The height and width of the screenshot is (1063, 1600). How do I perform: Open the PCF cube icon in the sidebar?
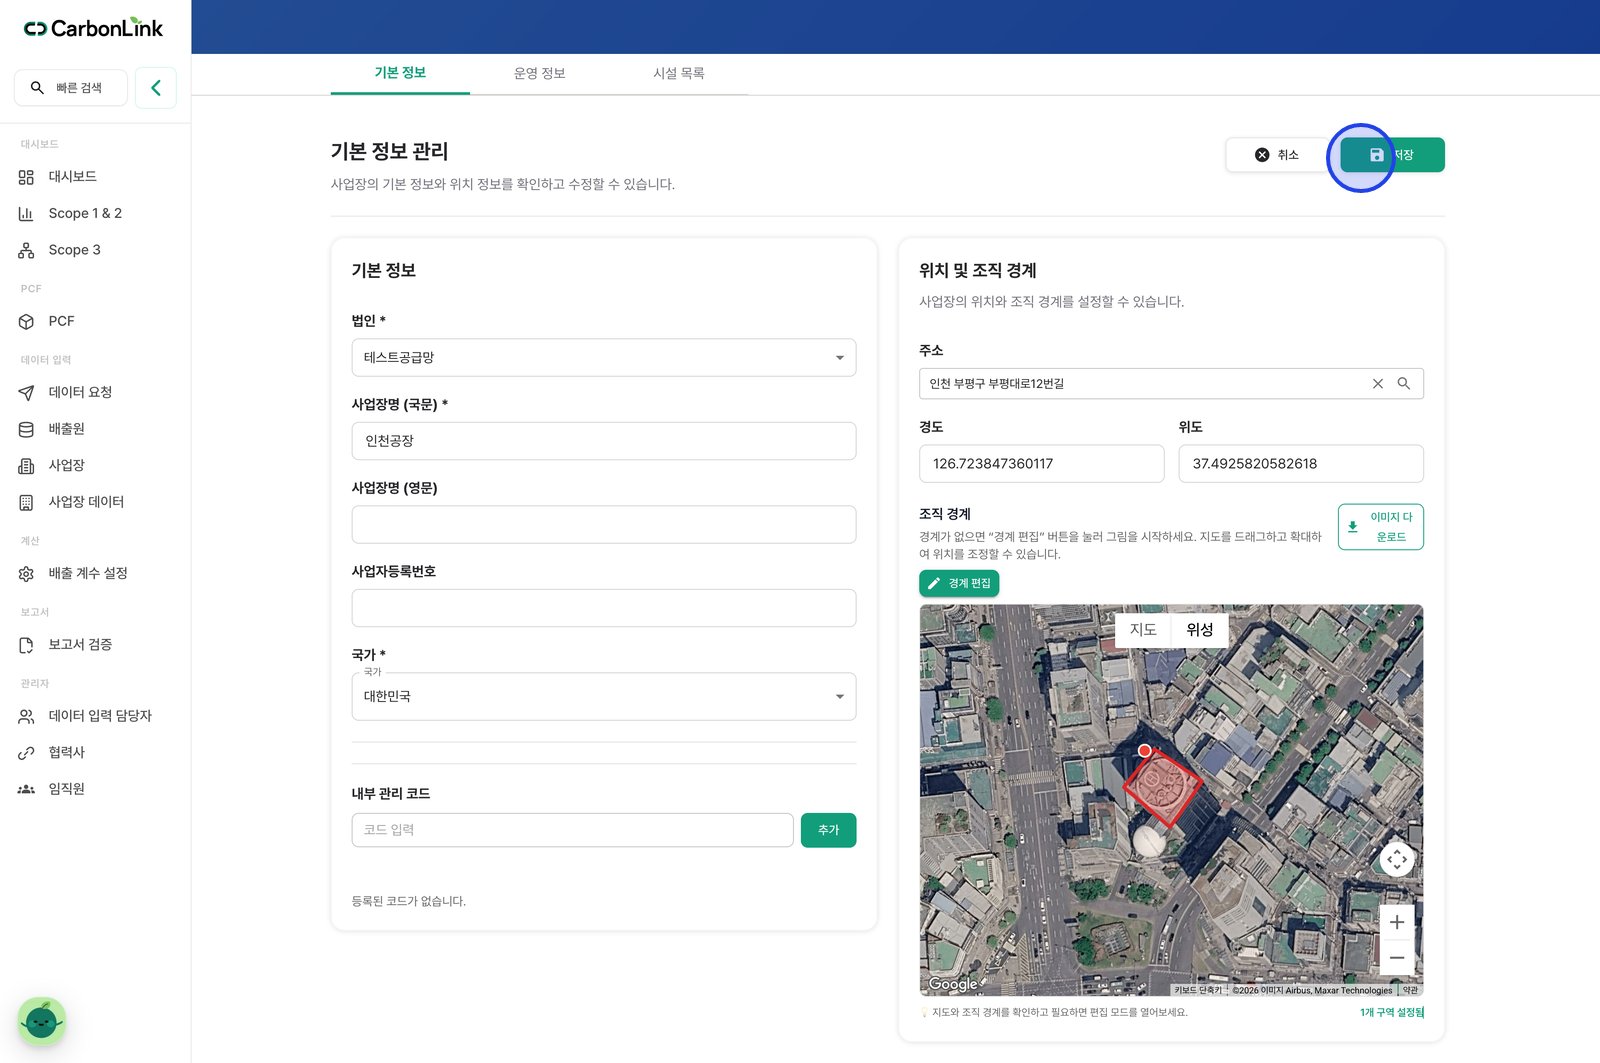point(27,322)
